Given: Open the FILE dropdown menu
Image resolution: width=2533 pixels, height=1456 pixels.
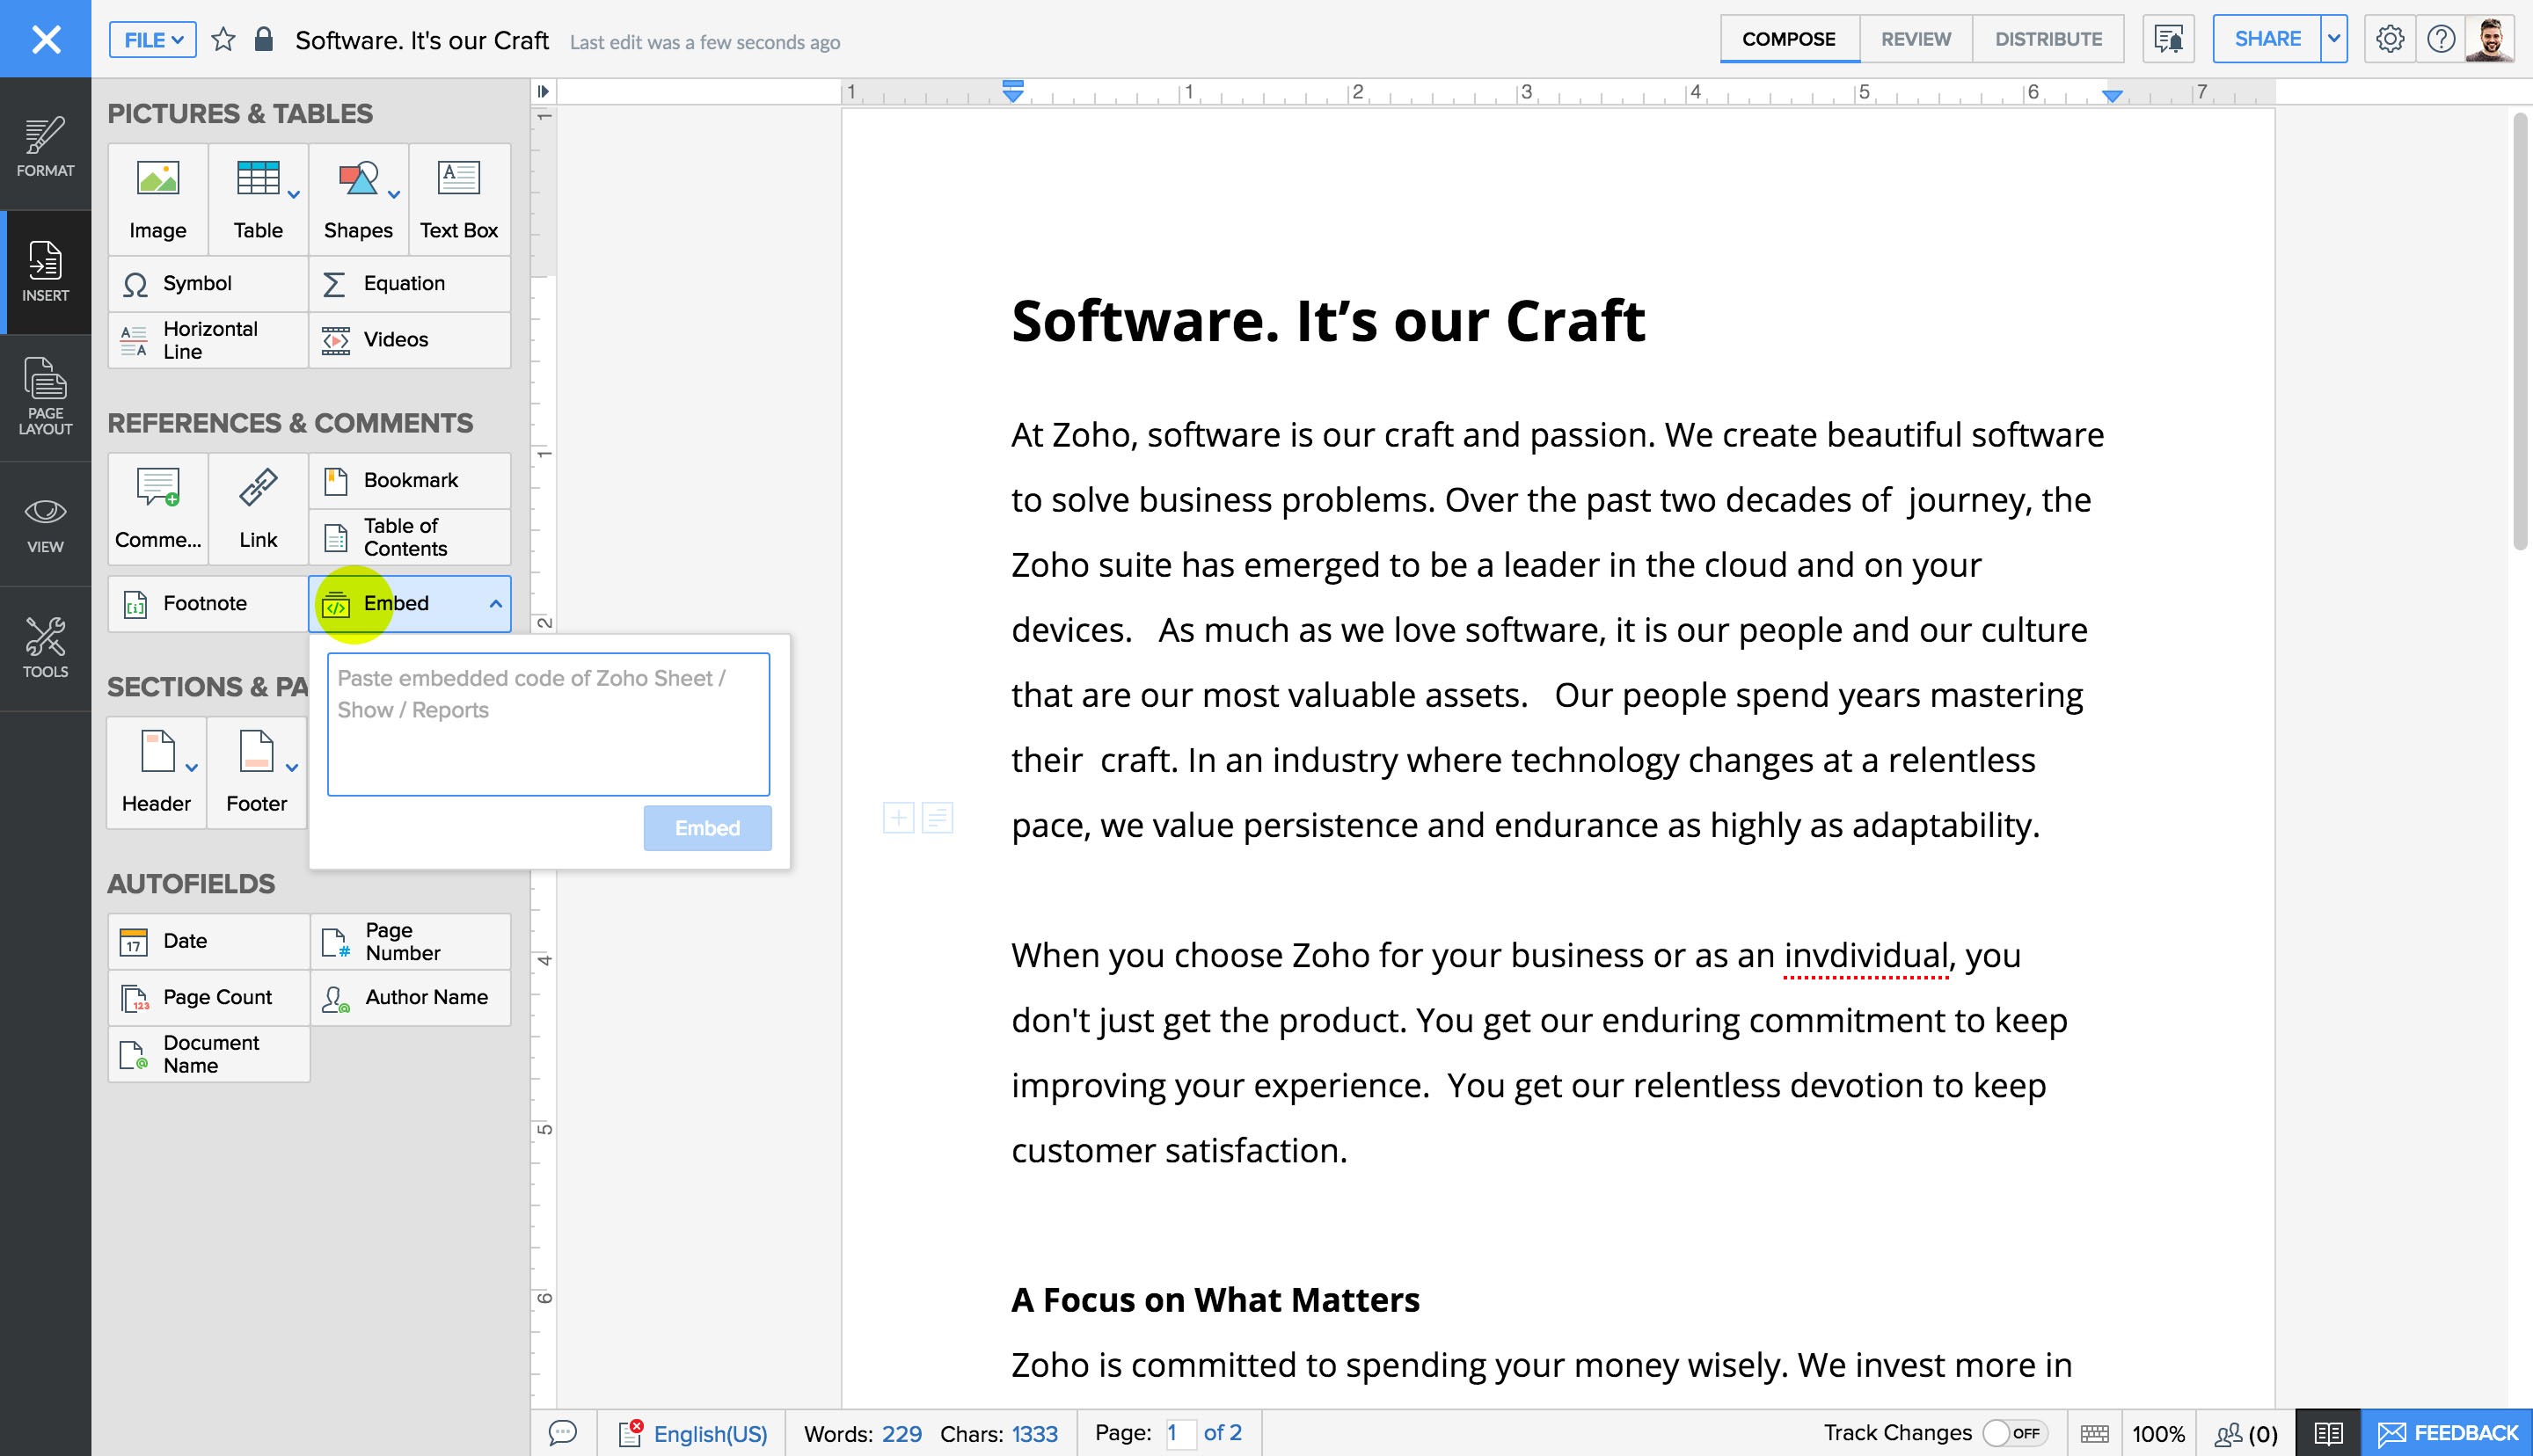Looking at the screenshot, I should (x=152, y=40).
